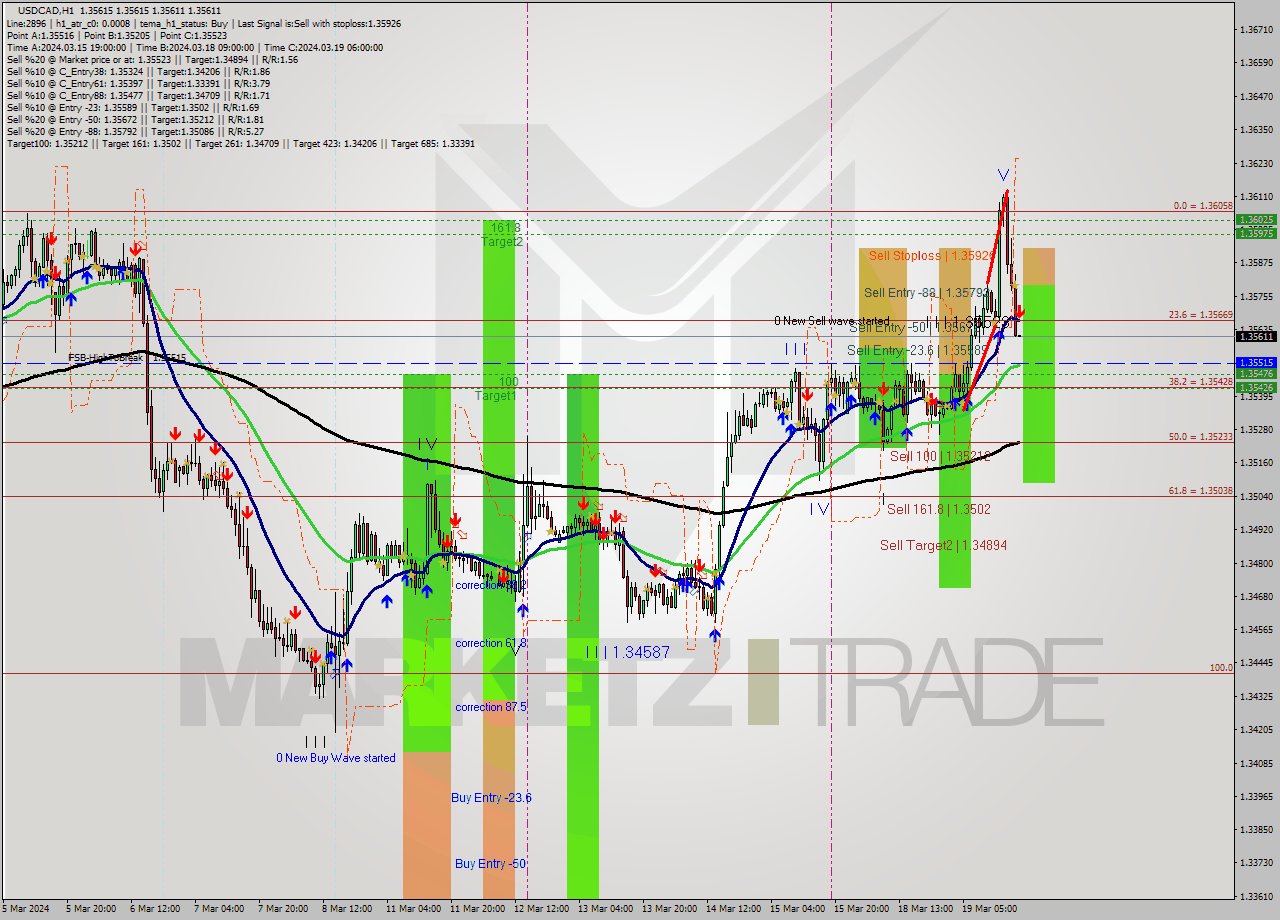Click the 1.34800 price axis value
This screenshot has height=920, width=1280.
1258,563
